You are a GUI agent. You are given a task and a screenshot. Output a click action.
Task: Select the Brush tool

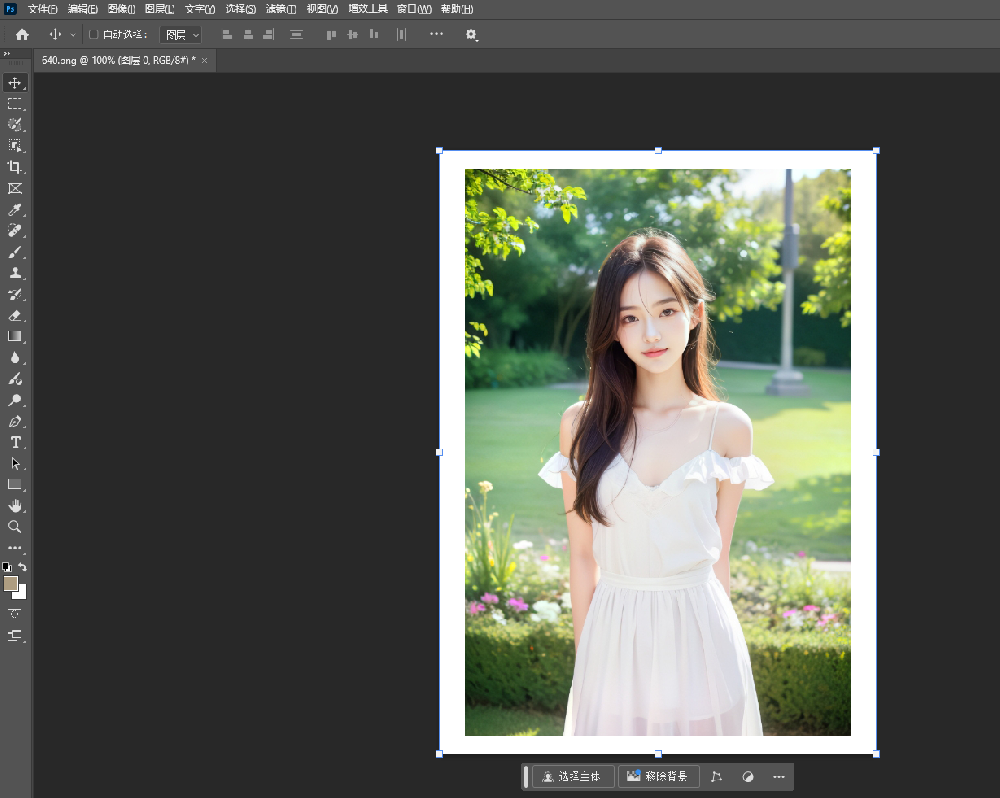(15, 252)
